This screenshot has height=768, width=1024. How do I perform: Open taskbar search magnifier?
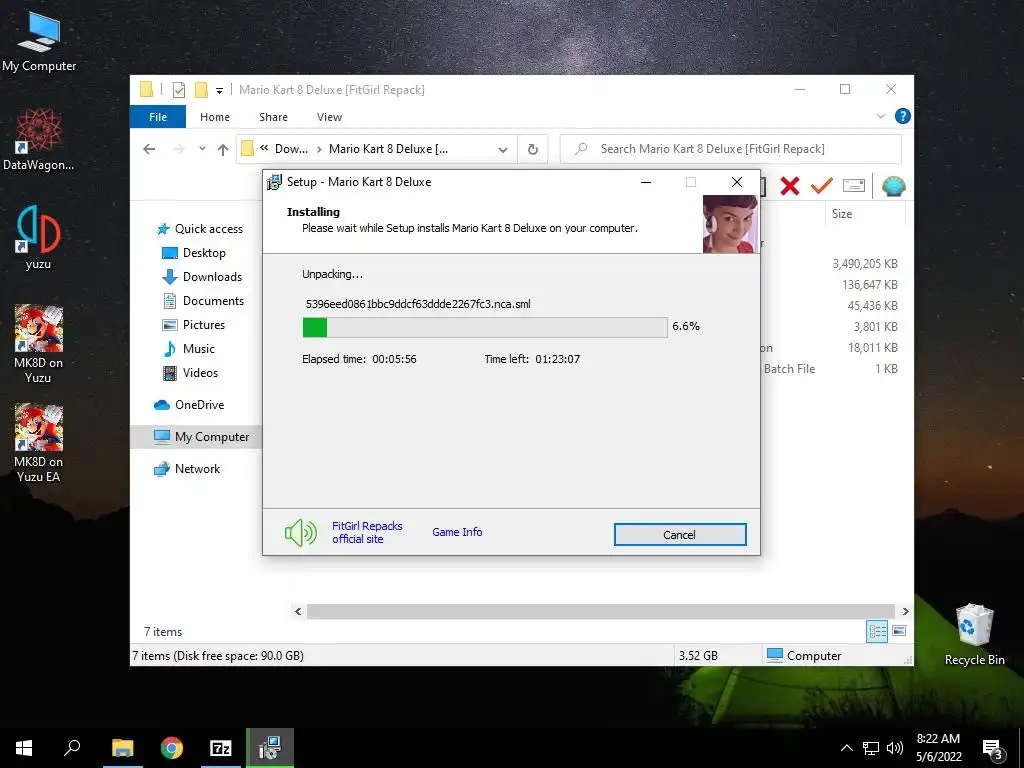(x=72, y=748)
